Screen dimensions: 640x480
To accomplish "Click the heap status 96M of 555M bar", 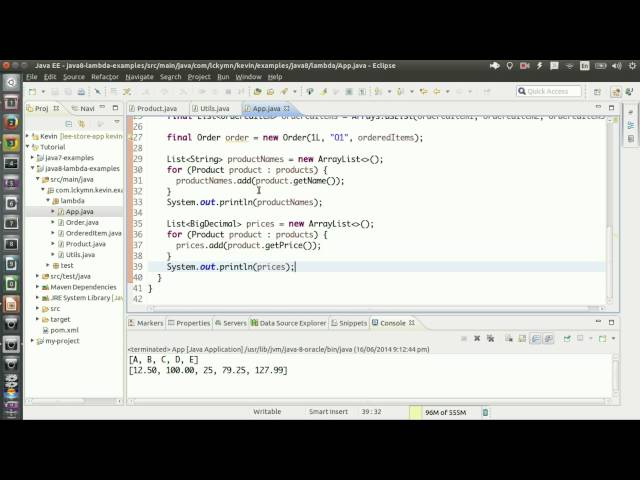I will click(x=444, y=412).
